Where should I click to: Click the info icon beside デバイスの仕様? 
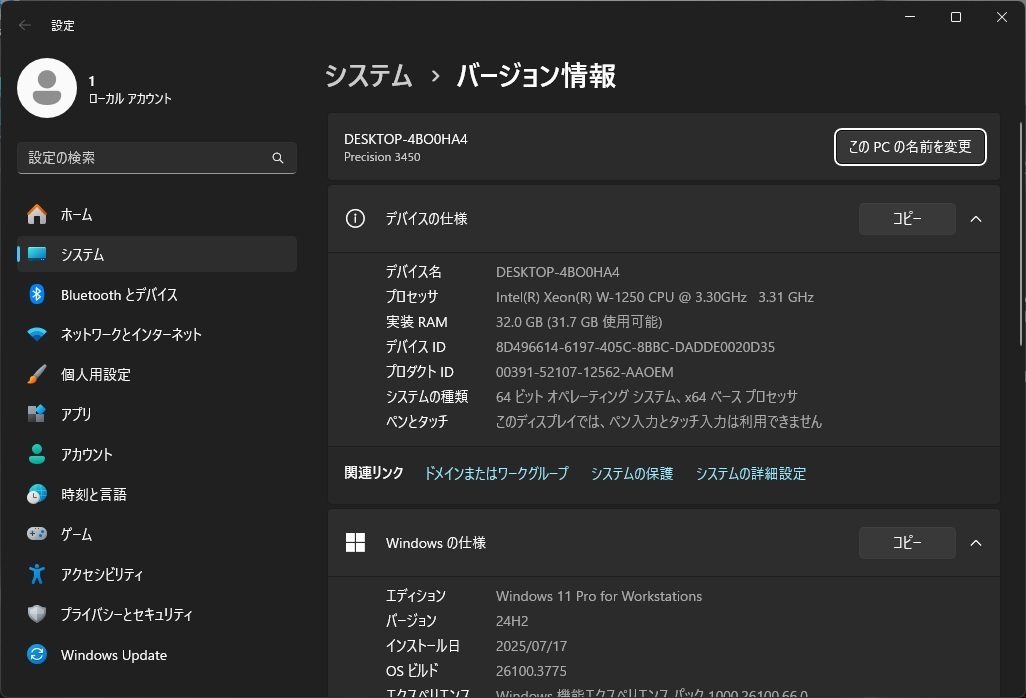click(355, 218)
